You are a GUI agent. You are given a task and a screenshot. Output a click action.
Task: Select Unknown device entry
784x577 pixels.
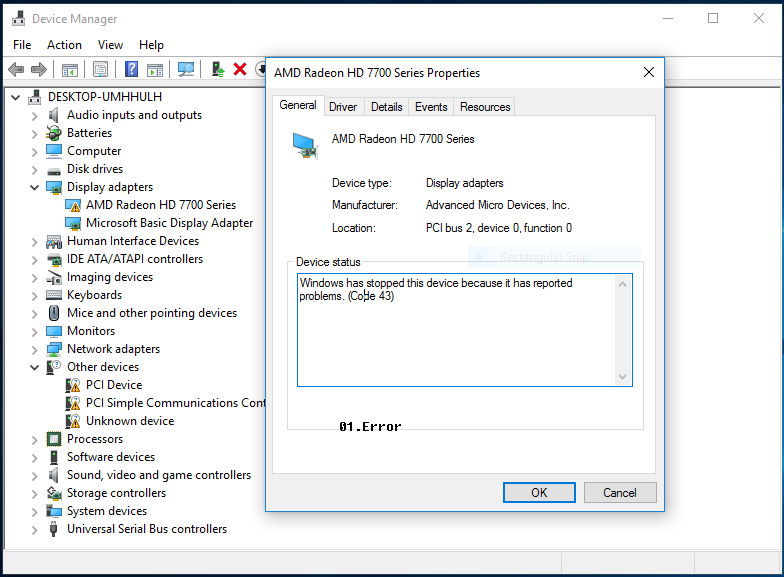coord(130,421)
